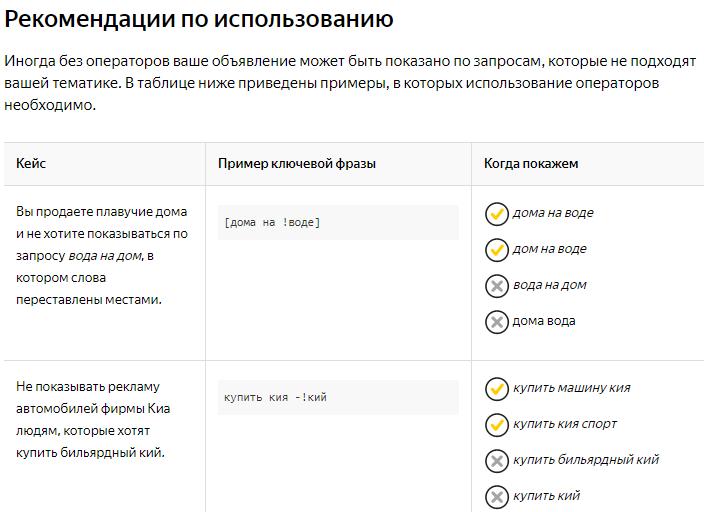Click the italic text 'вода на дом' in case description
The width and height of the screenshot is (727, 512).
(x=105, y=256)
